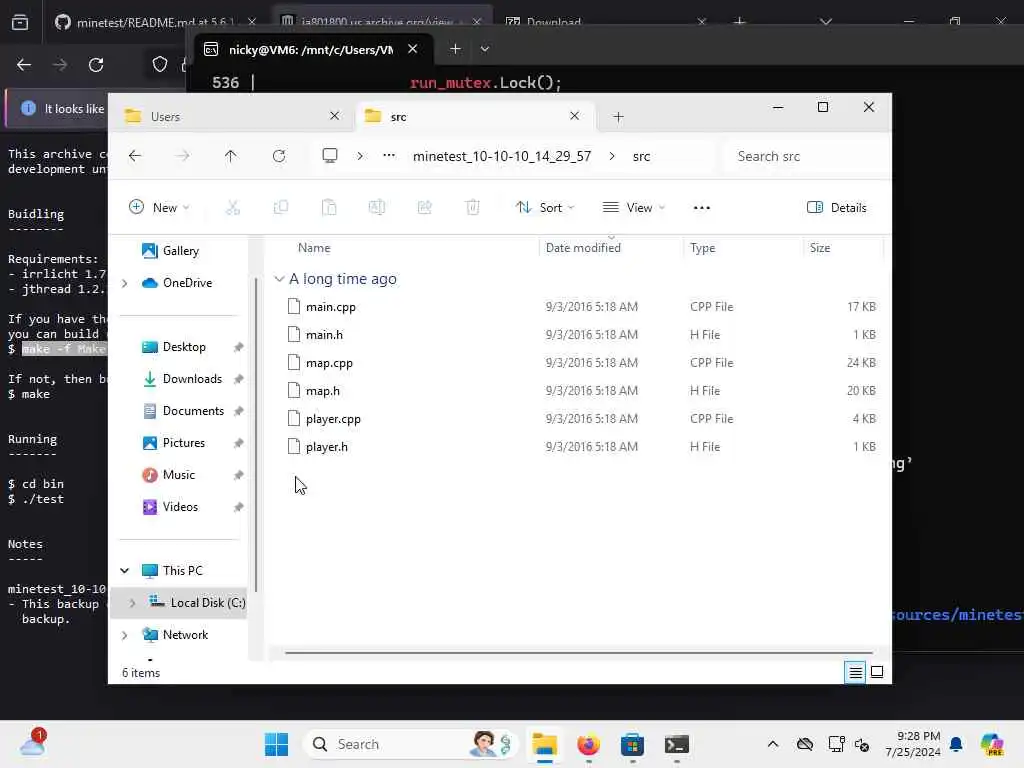This screenshot has width=1024, height=768.
Task: Collapse This PC in navigation pane
Action: point(125,571)
